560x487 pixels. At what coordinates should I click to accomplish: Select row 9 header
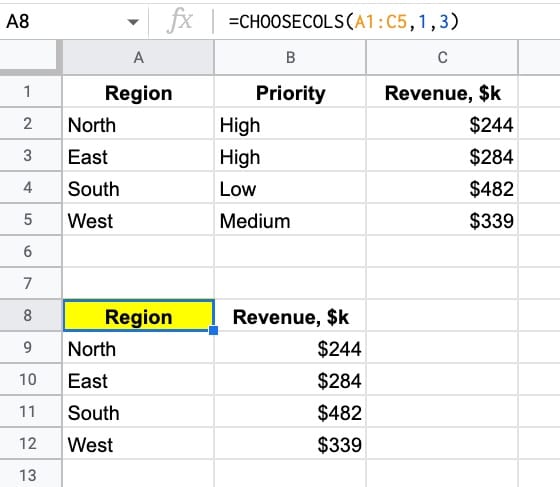[x=31, y=347]
